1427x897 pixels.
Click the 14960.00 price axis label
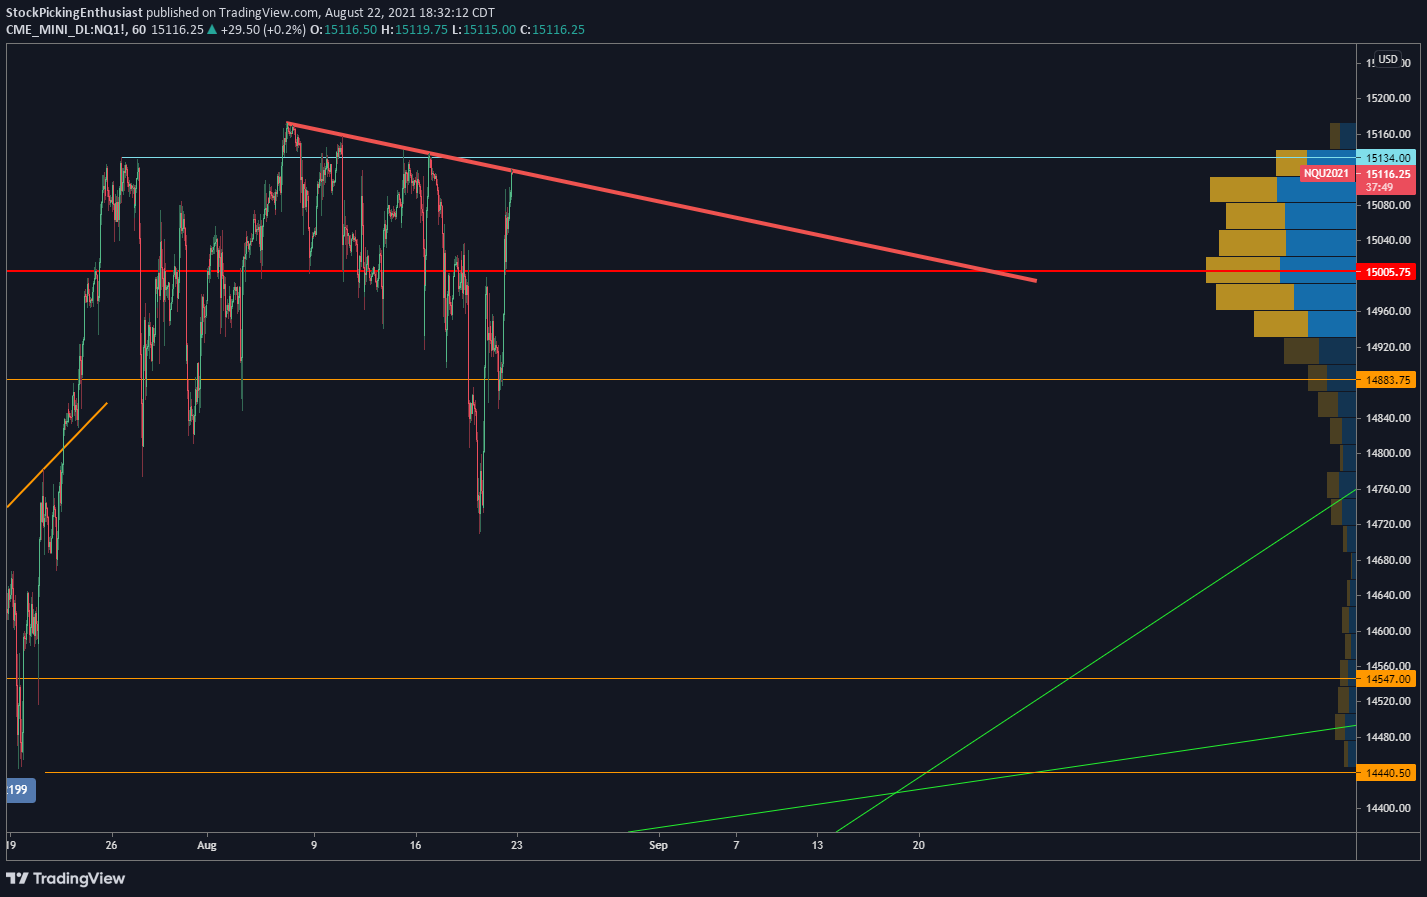[1389, 311]
